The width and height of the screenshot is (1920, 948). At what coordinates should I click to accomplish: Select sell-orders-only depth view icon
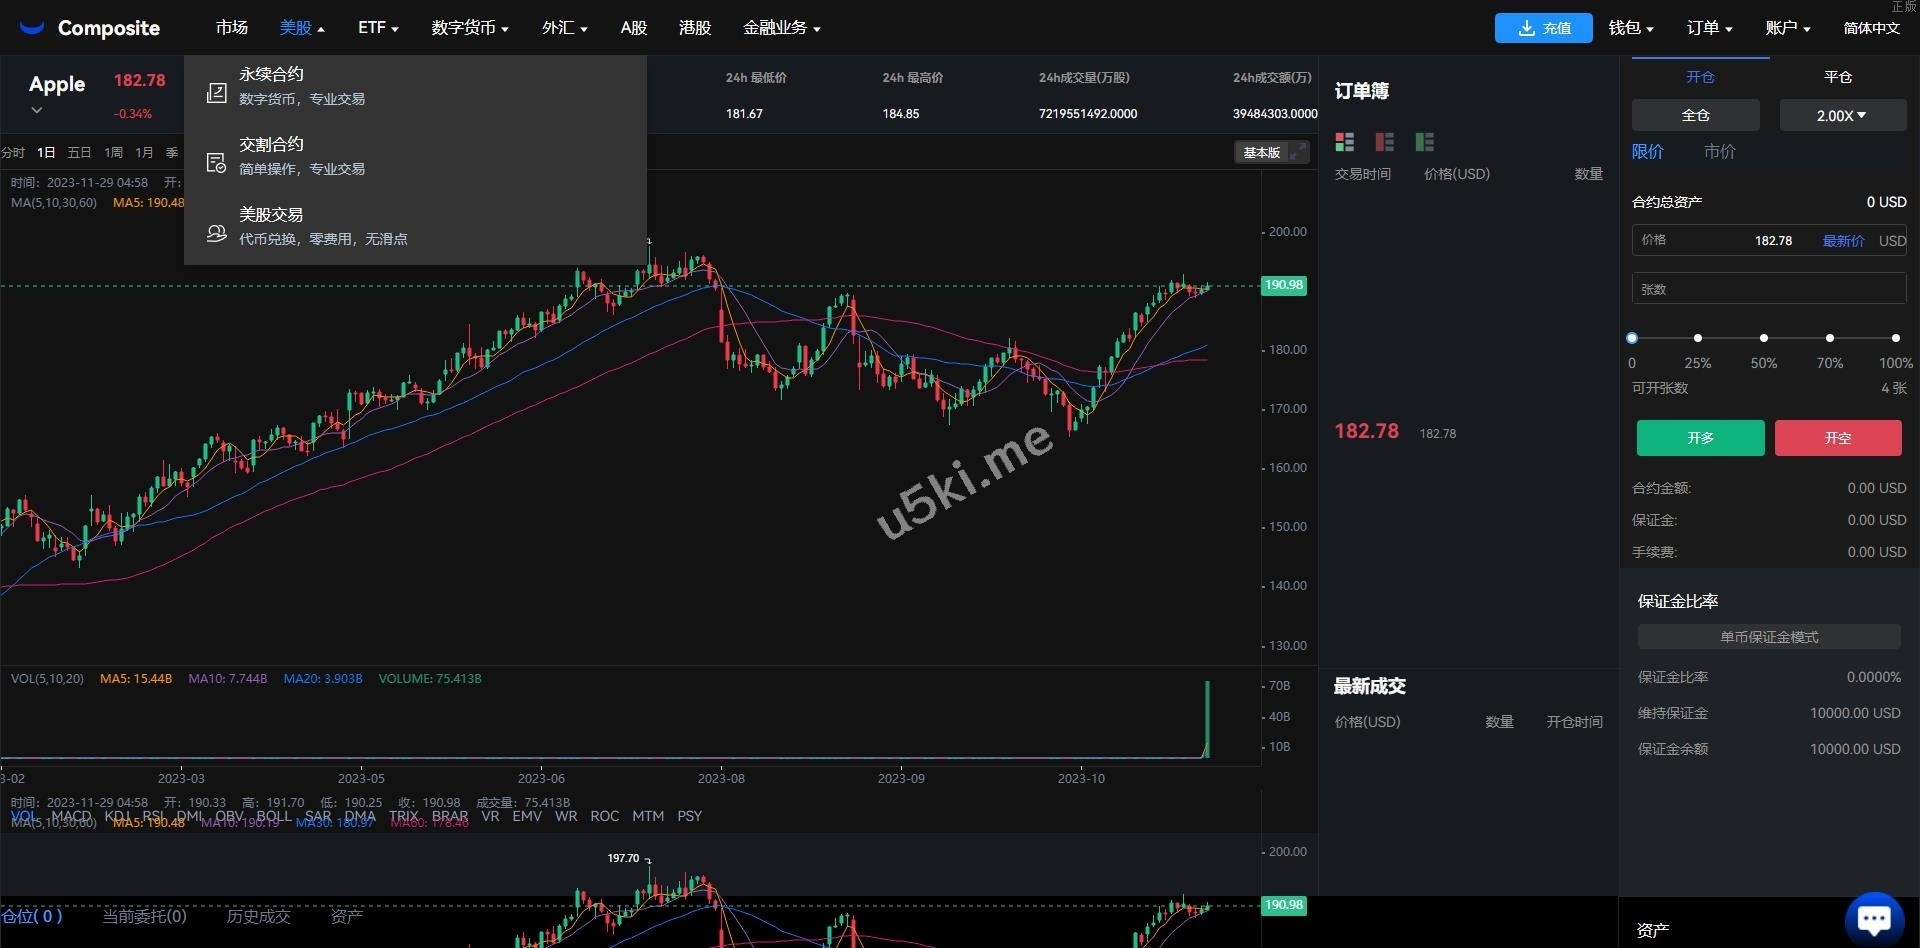[1384, 142]
